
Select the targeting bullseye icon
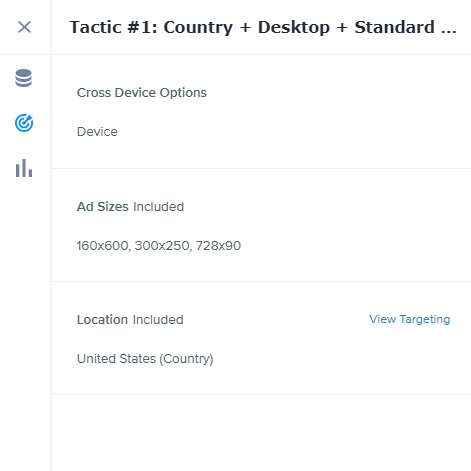click(x=24, y=123)
